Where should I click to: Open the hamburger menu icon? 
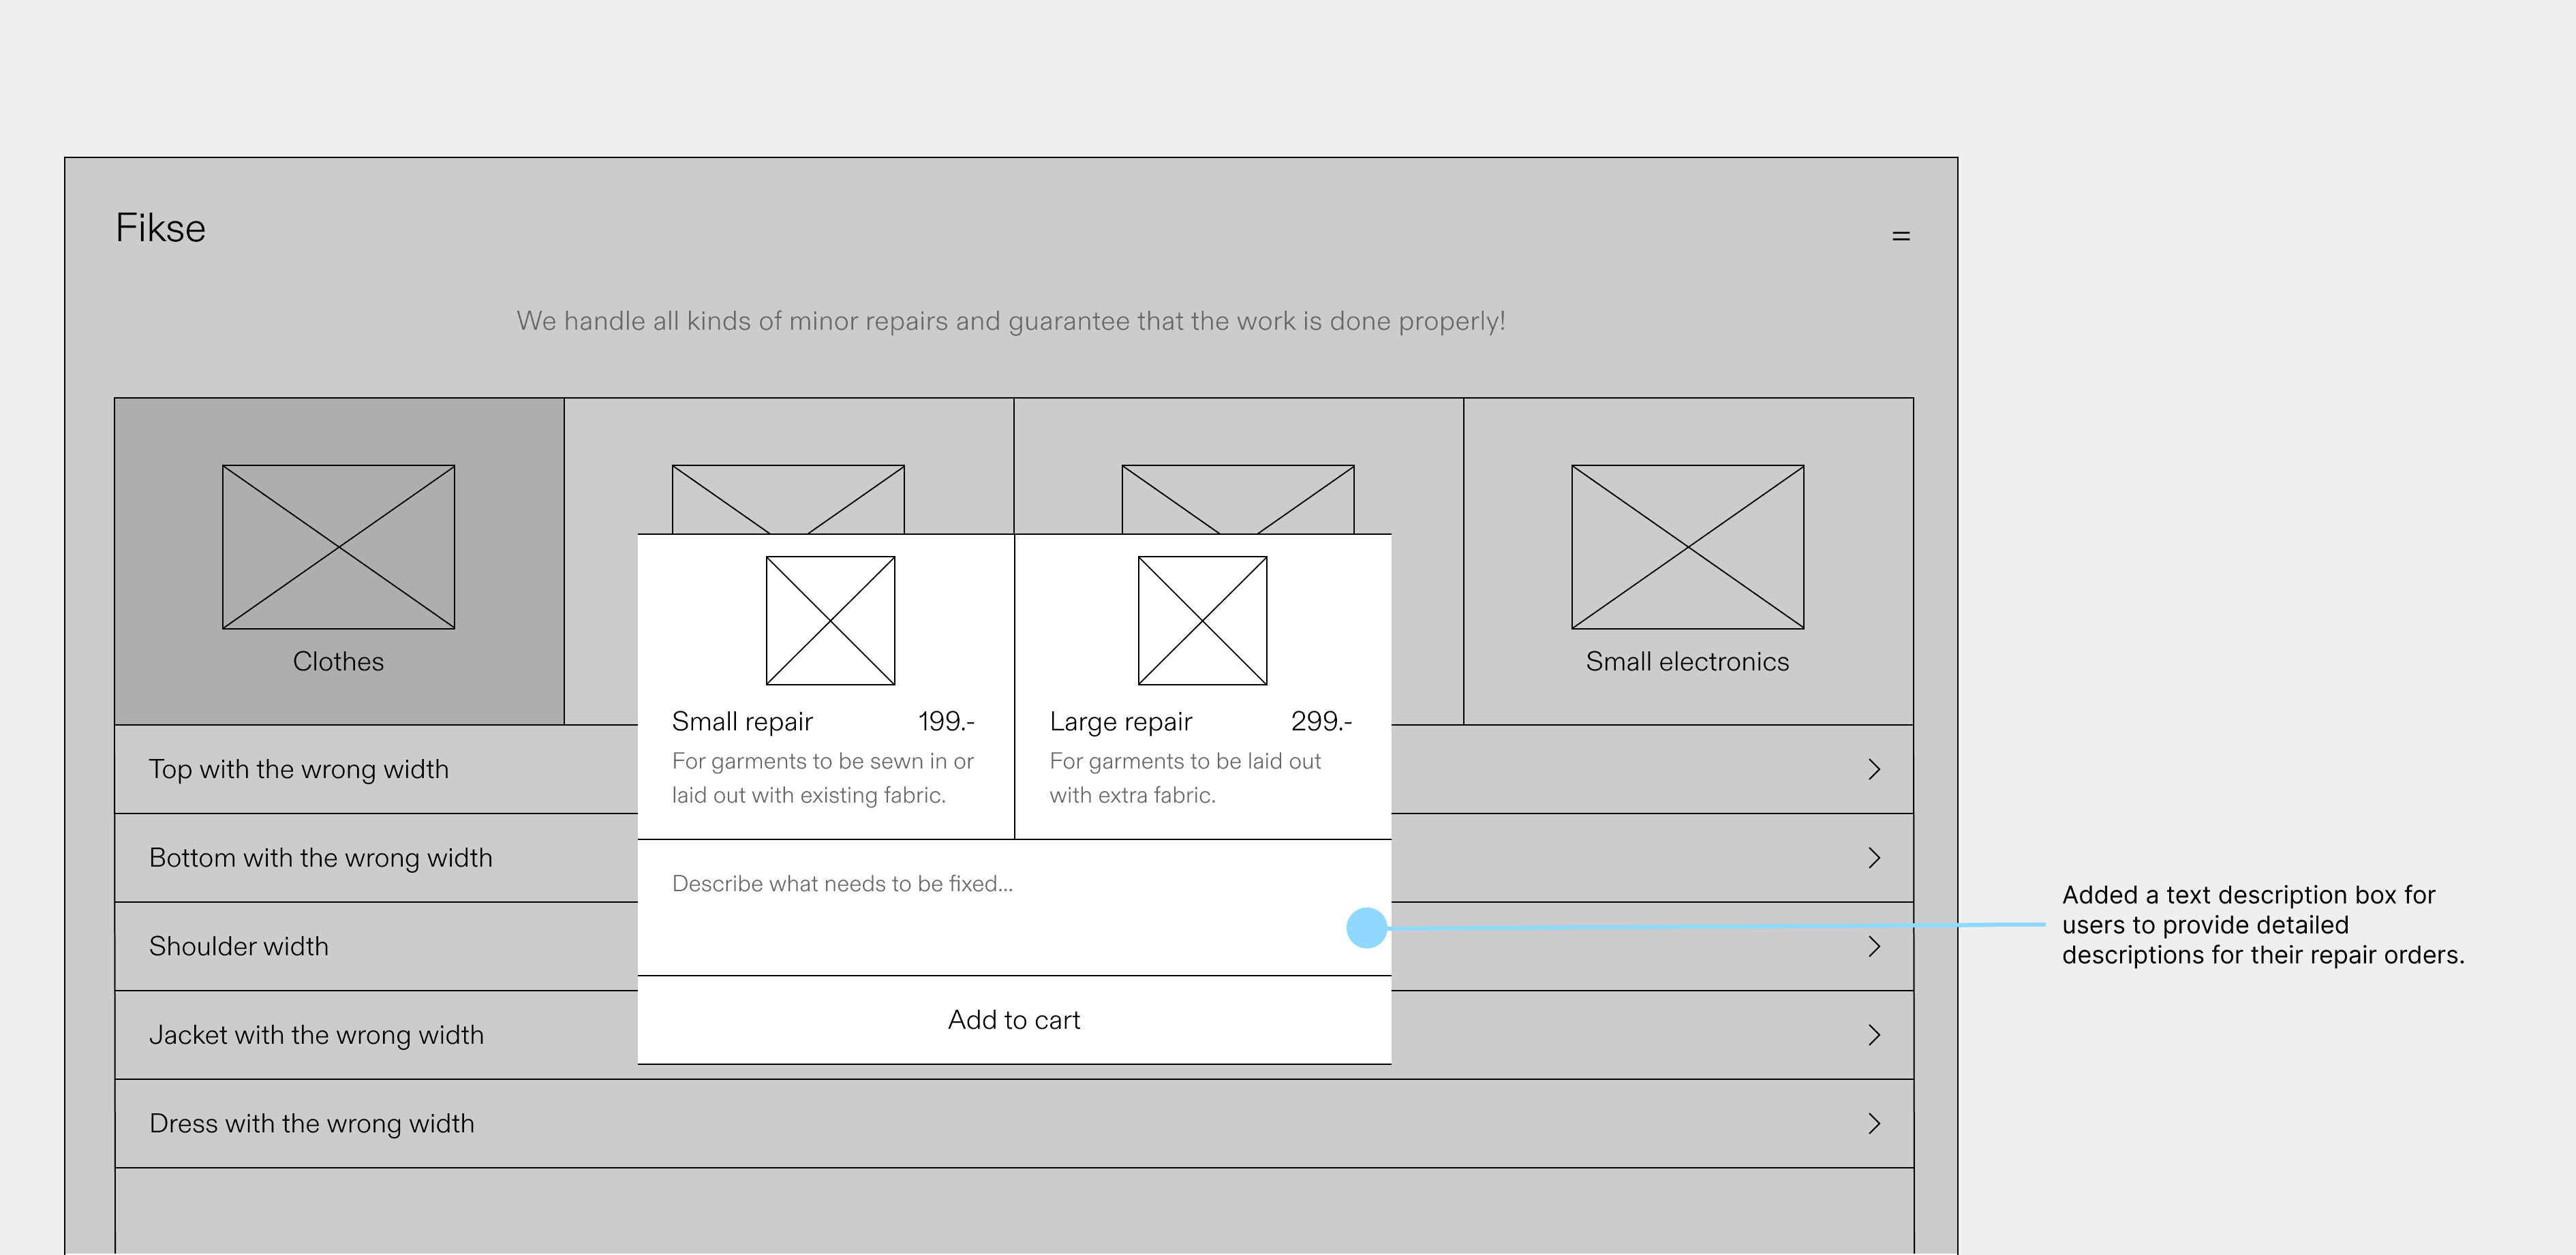[x=1901, y=236]
